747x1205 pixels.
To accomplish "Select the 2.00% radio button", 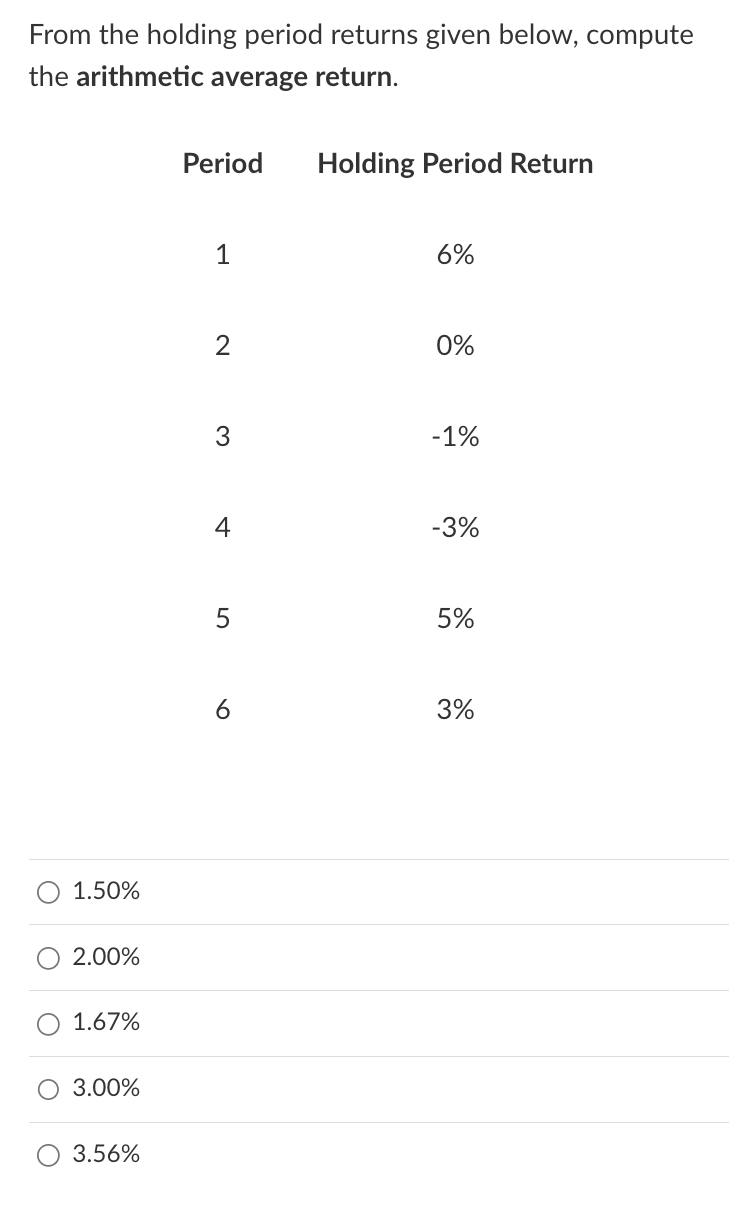I will [48, 958].
